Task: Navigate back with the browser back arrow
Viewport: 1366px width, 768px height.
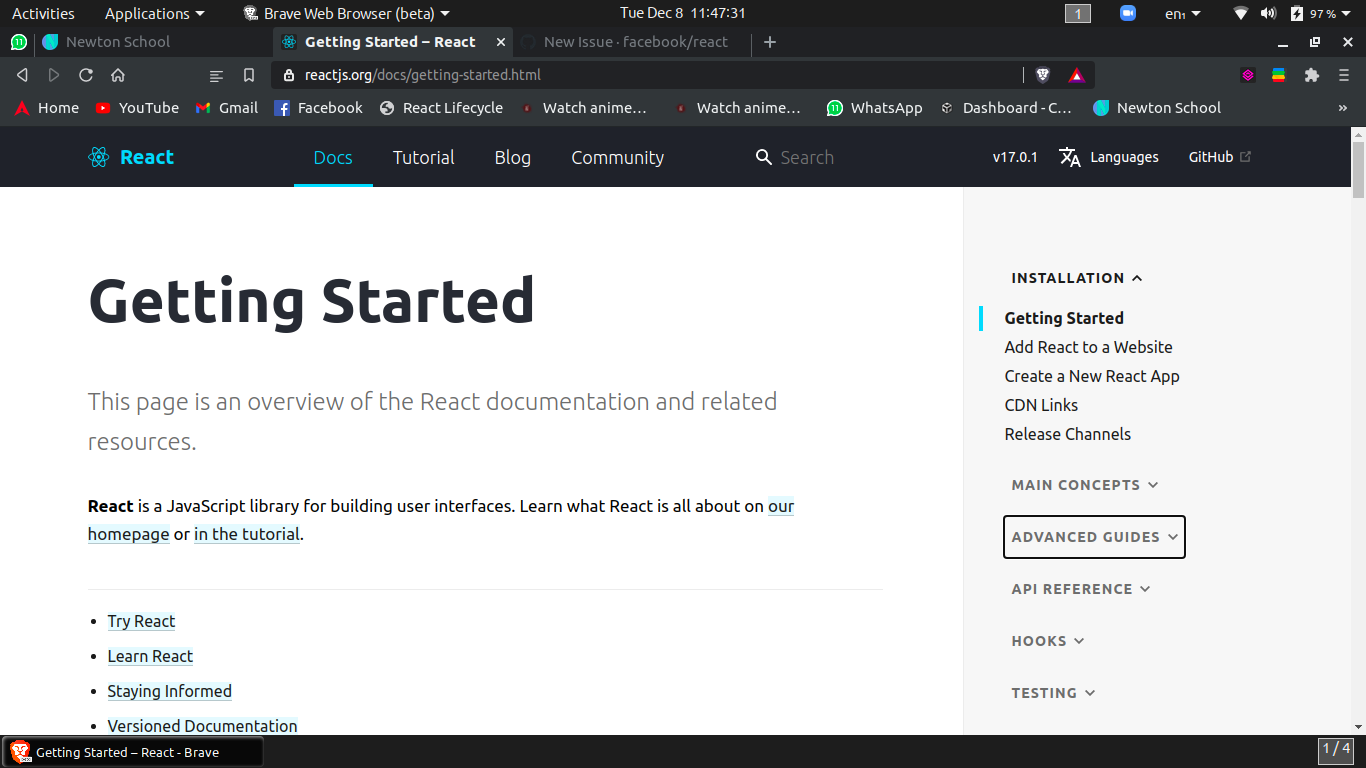Action: point(22,74)
